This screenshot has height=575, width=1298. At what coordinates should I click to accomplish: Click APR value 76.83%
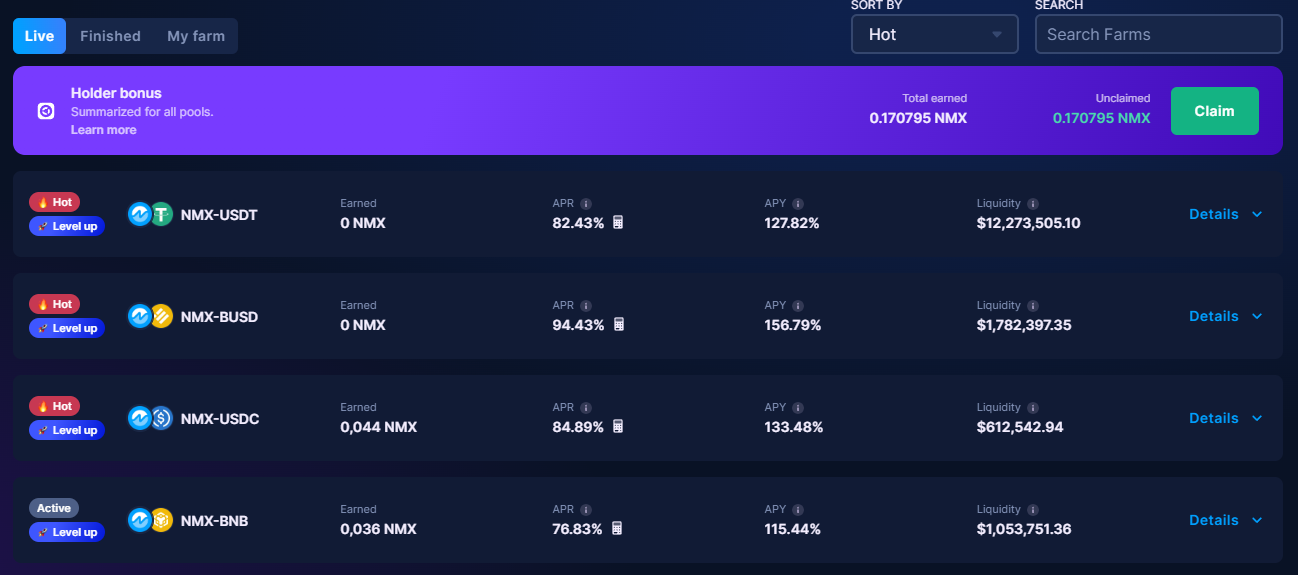point(578,529)
